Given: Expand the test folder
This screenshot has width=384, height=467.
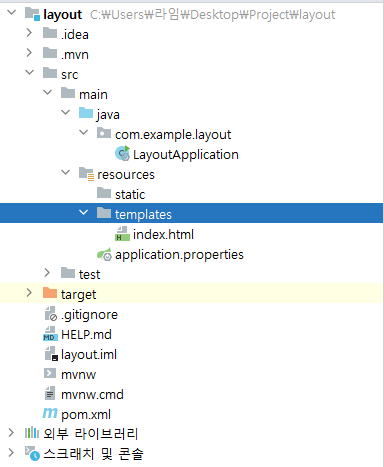Looking at the screenshot, I should [x=47, y=273].
